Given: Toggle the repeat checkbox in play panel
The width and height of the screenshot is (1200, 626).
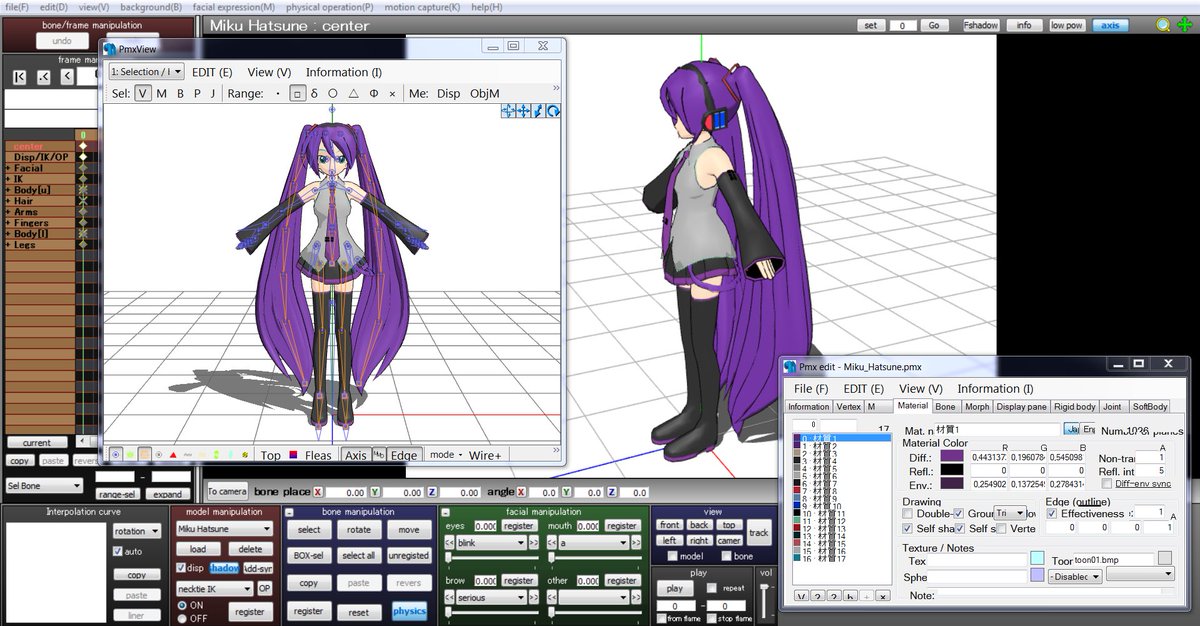Looking at the screenshot, I should pos(711,588).
